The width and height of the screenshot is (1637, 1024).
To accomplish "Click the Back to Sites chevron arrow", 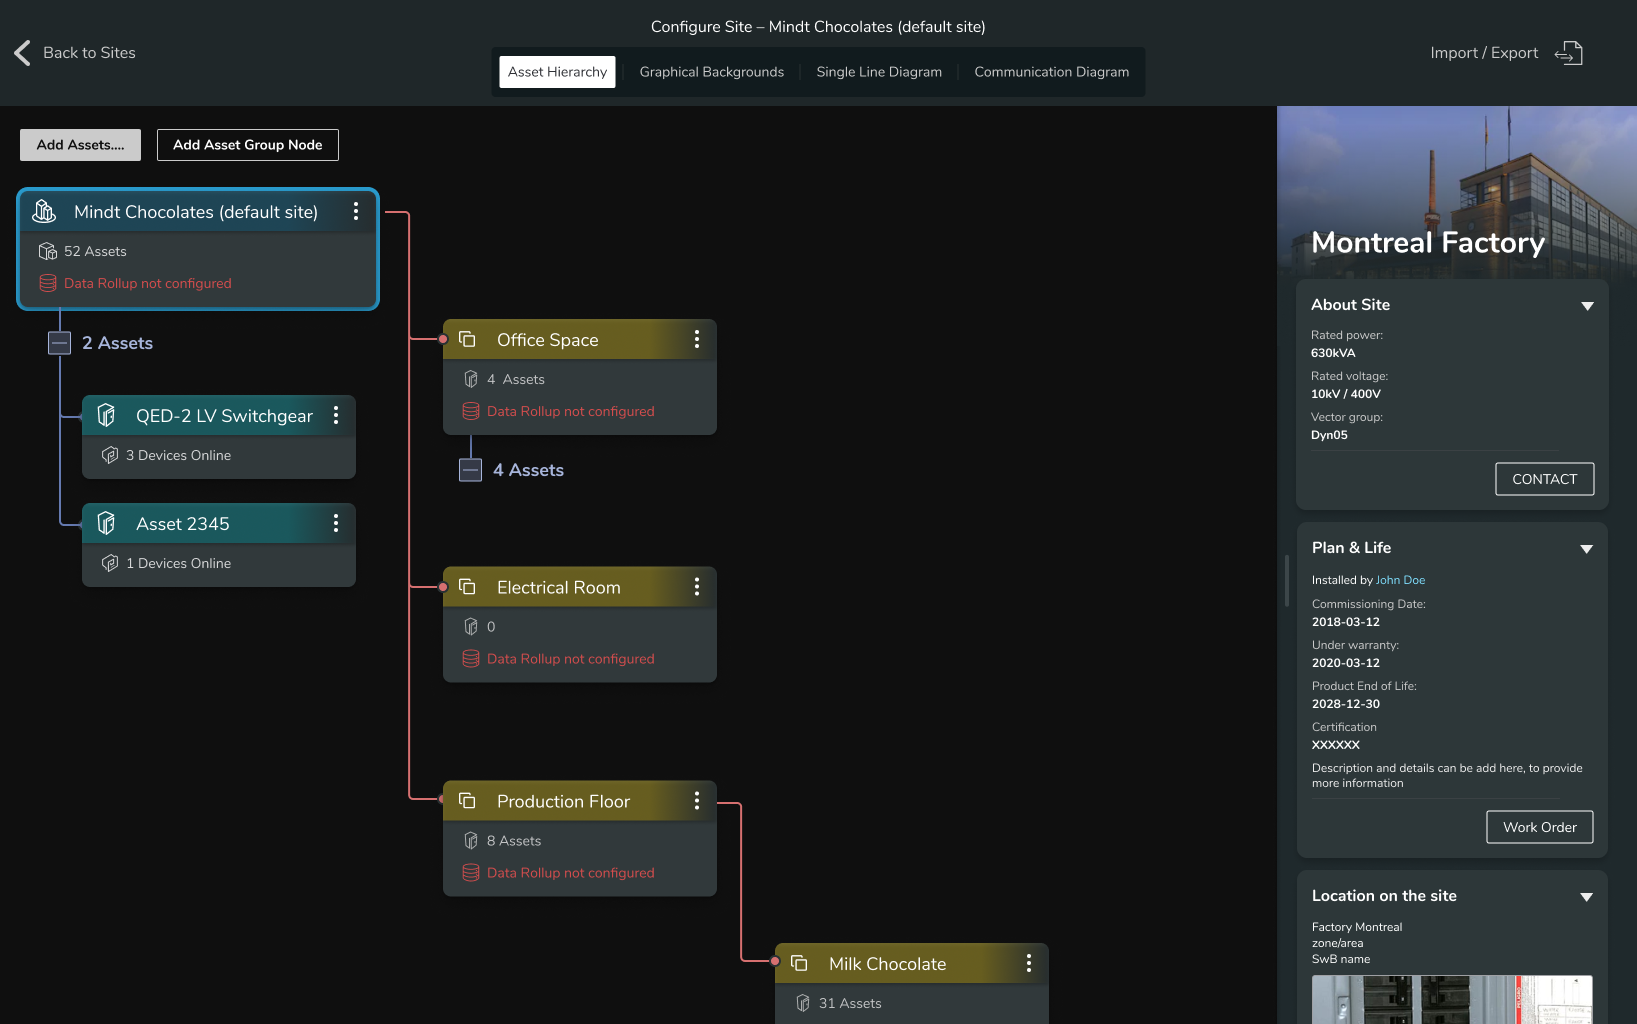I will click(22, 53).
